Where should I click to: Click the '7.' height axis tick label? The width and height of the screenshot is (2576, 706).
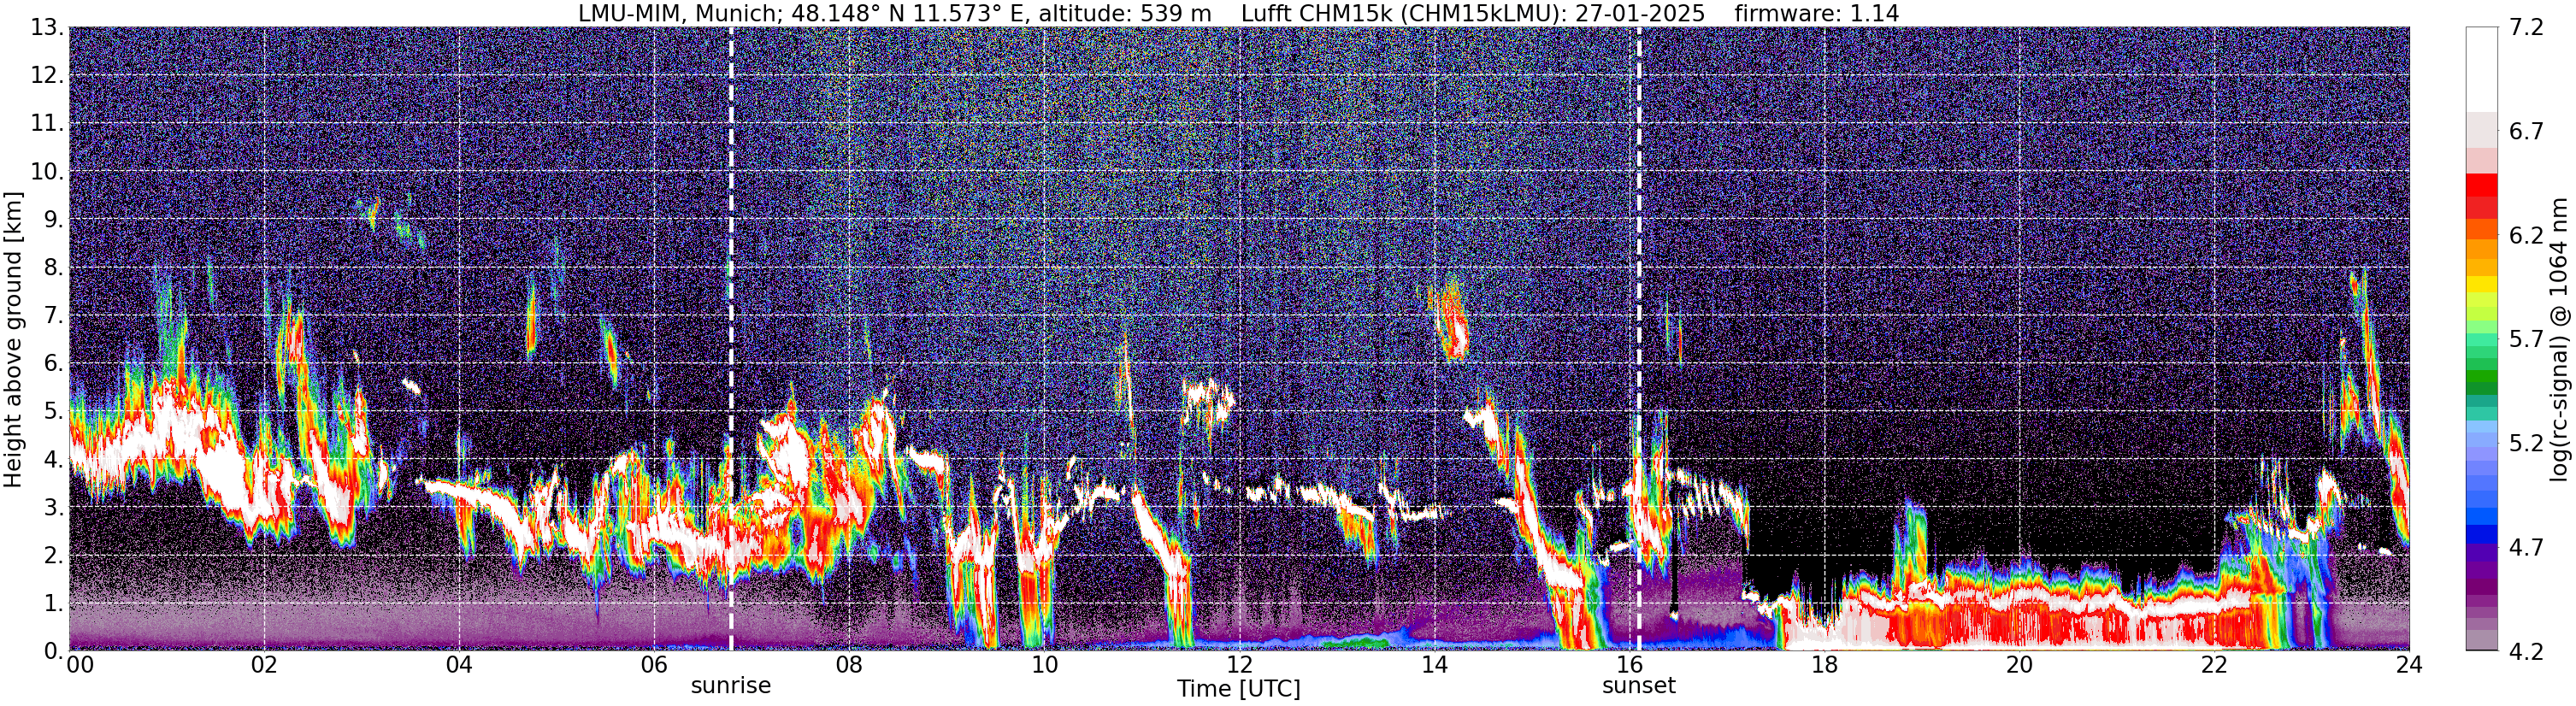53,316
